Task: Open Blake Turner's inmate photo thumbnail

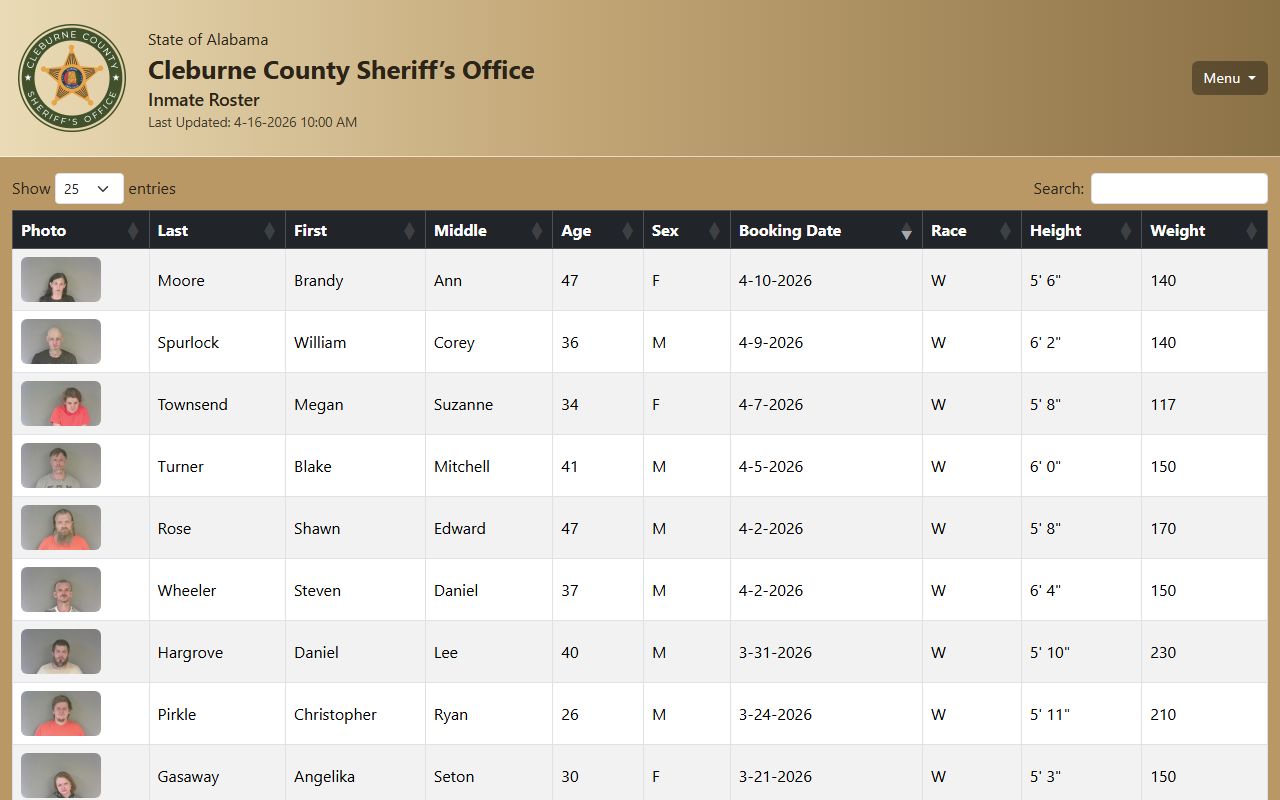Action: (x=61, y=466)
